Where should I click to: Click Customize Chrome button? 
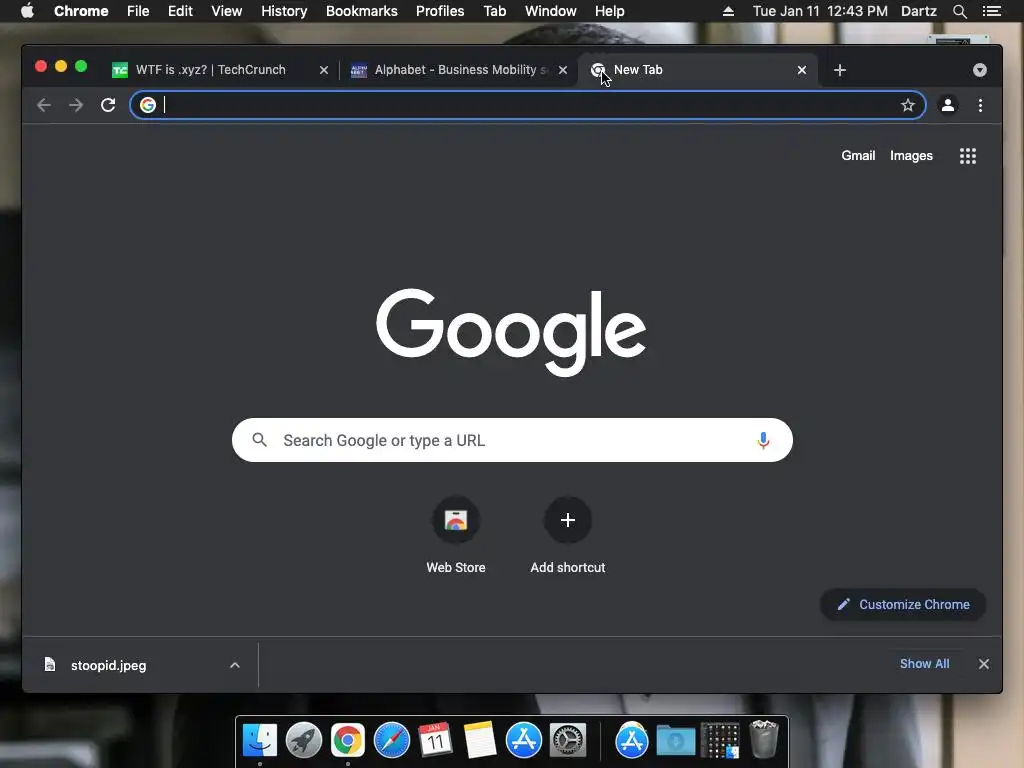(x=903, y=605)
